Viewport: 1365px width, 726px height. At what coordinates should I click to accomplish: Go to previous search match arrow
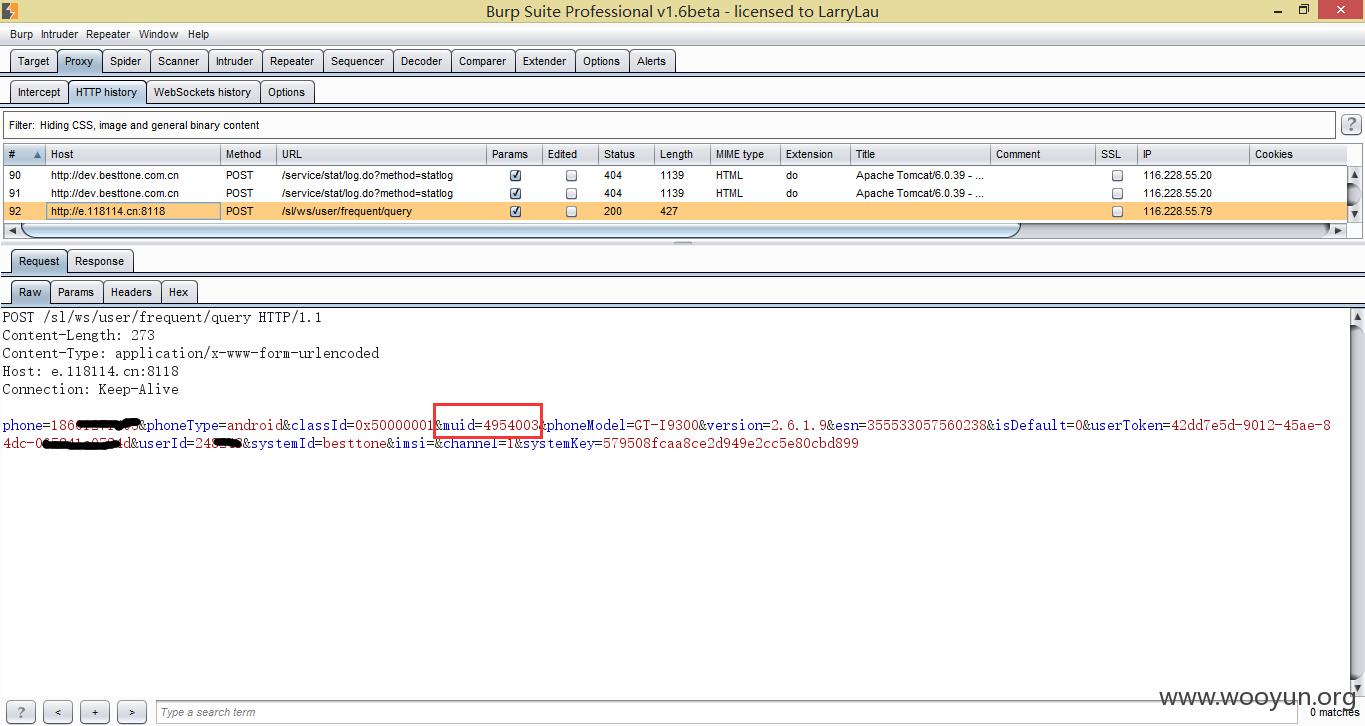(x=58, y=712)
